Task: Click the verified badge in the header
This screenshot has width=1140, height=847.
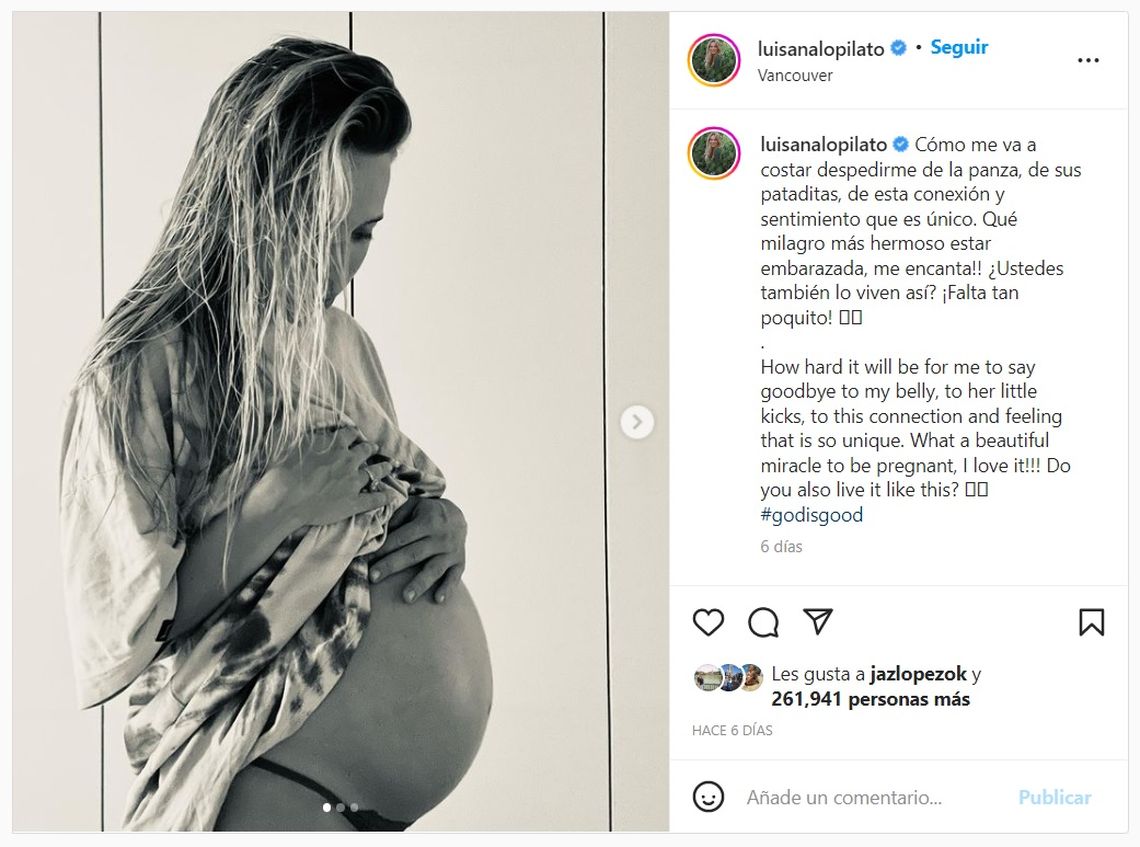Action: coord(899,48)
